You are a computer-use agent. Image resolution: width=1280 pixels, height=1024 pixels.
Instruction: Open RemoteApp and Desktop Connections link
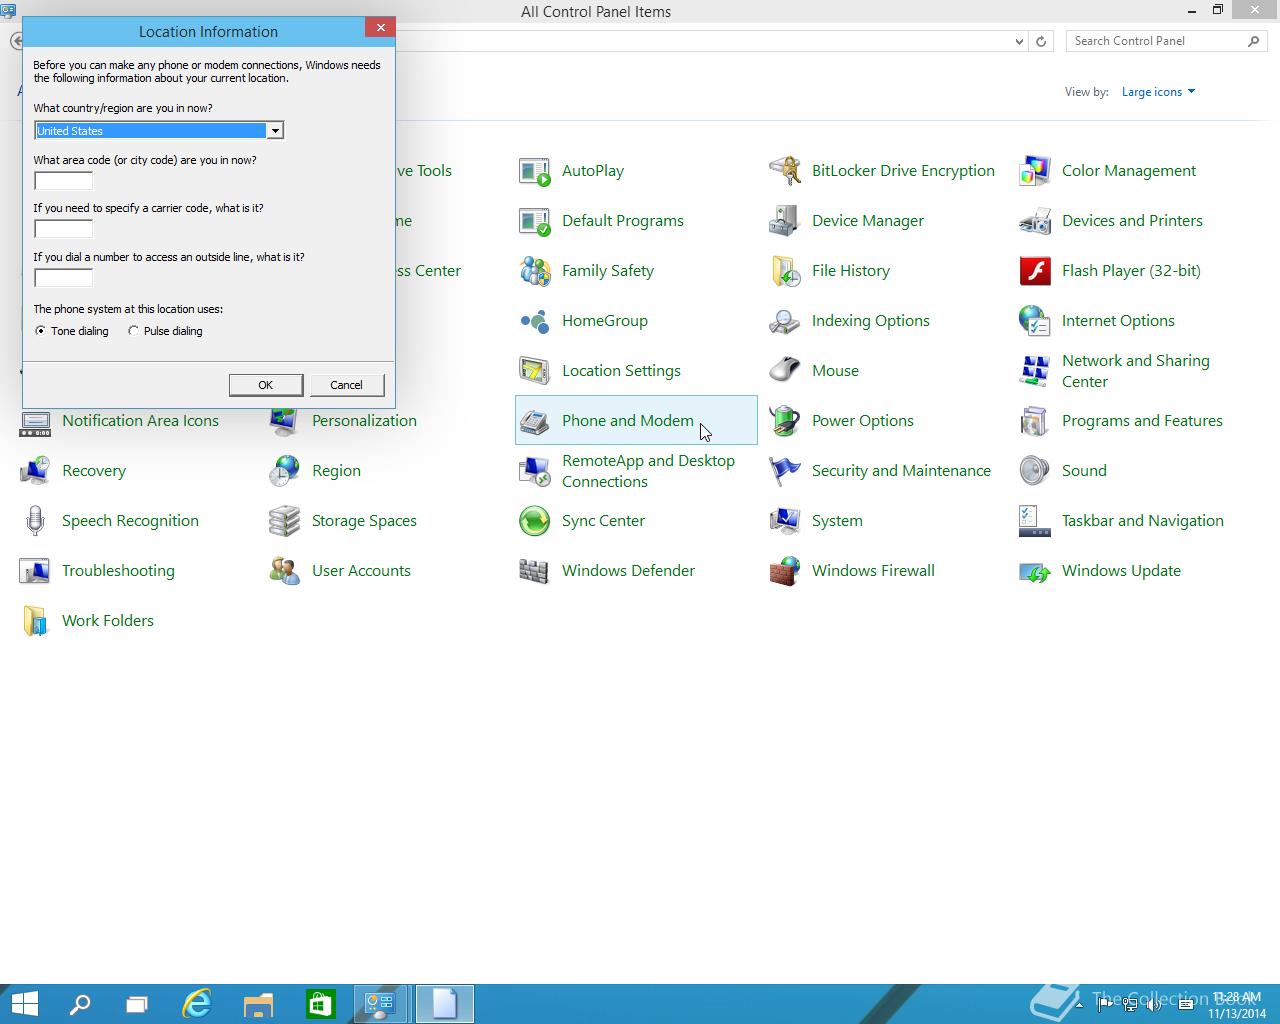tap(648, 471)
